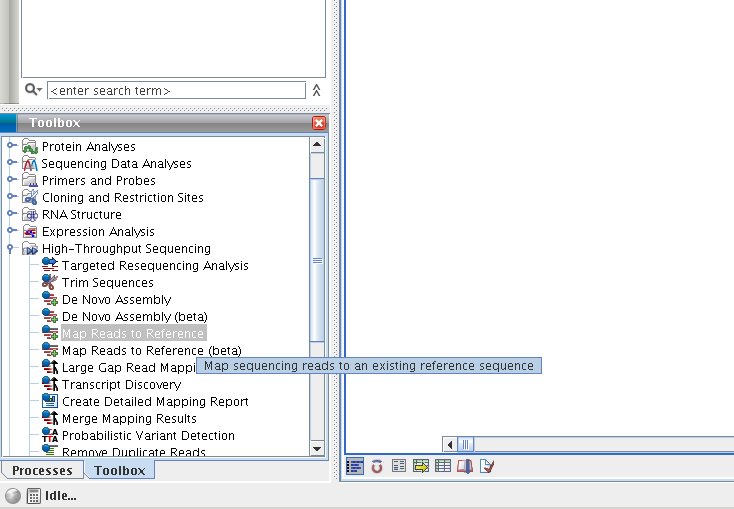Click the Large Gap Read Mapping icon
Viewport: 734px width, 509px height.
[x=50, y=367]
